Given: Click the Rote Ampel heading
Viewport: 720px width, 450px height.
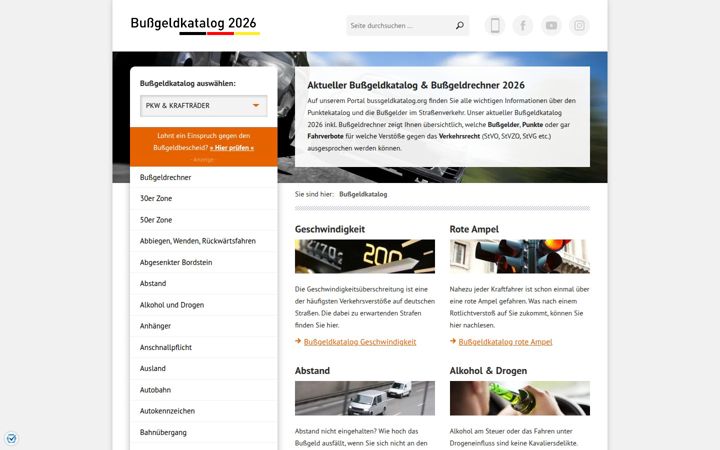Looking at the screenshot, I should (x=474, y=229).
